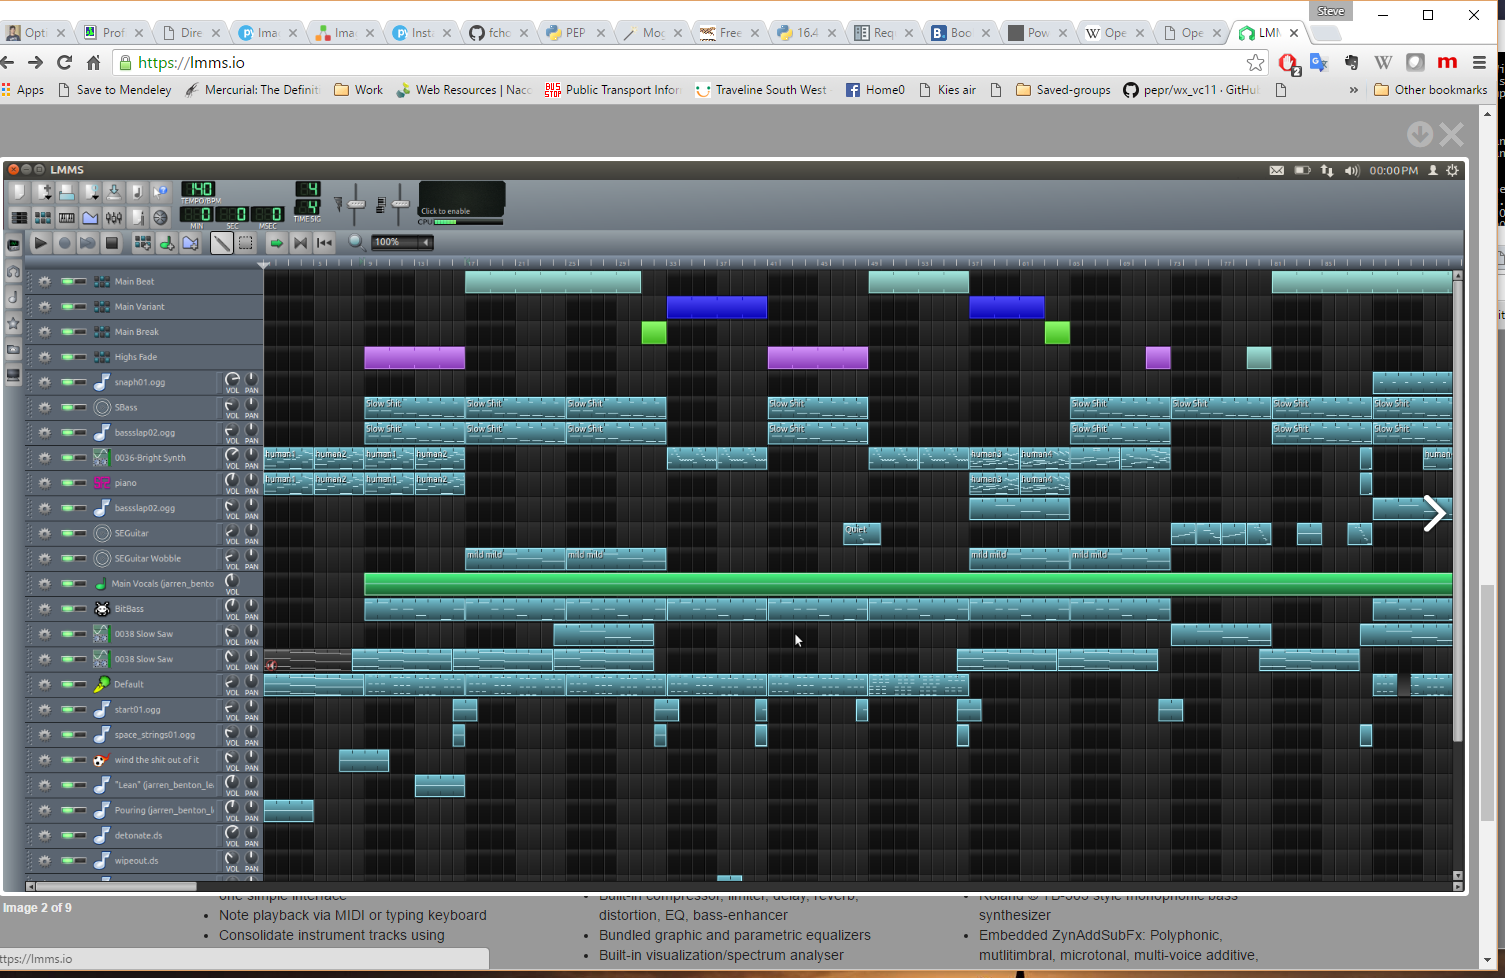Click the add automation track icon

click(190, 243)
